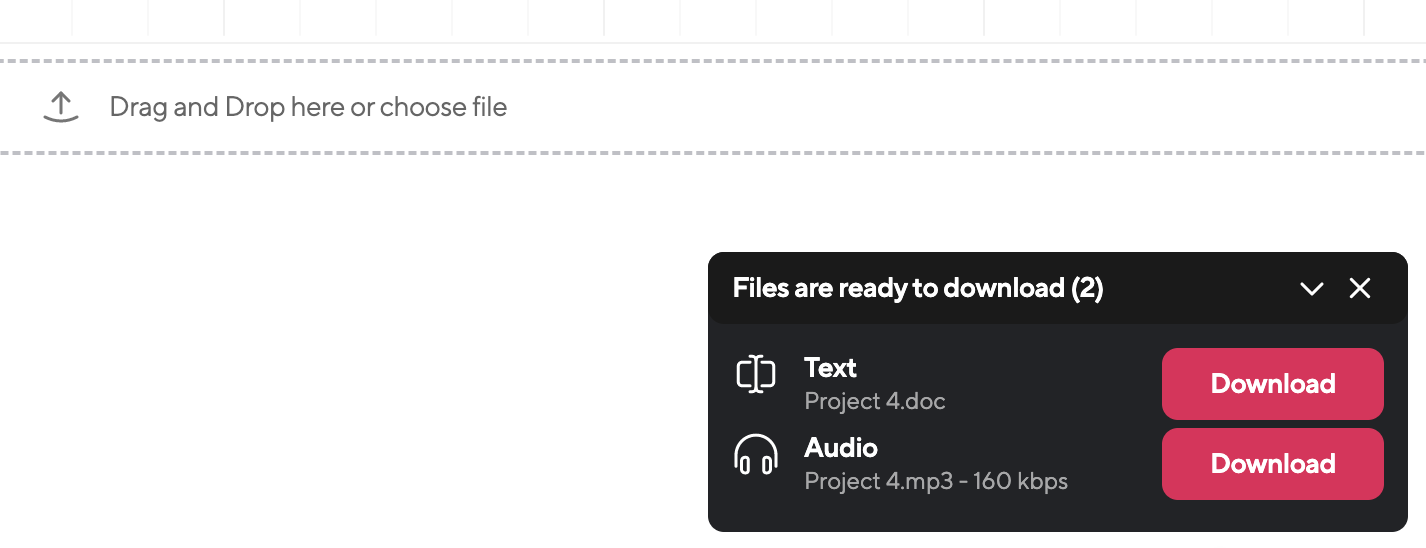
Task: Select the "Audio" label in the download list
Action: coord(841,448)
